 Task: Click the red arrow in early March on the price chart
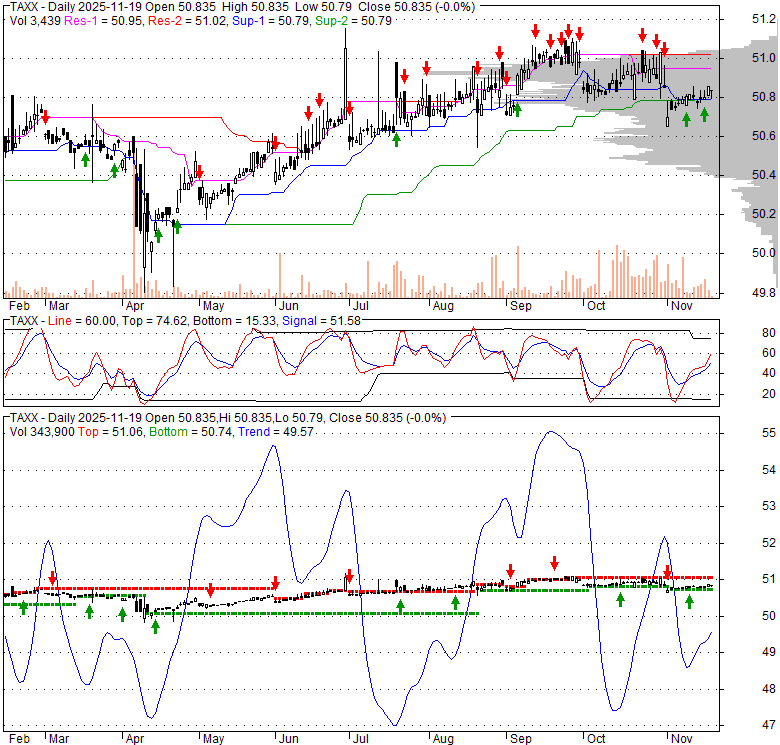click(45, 116)
